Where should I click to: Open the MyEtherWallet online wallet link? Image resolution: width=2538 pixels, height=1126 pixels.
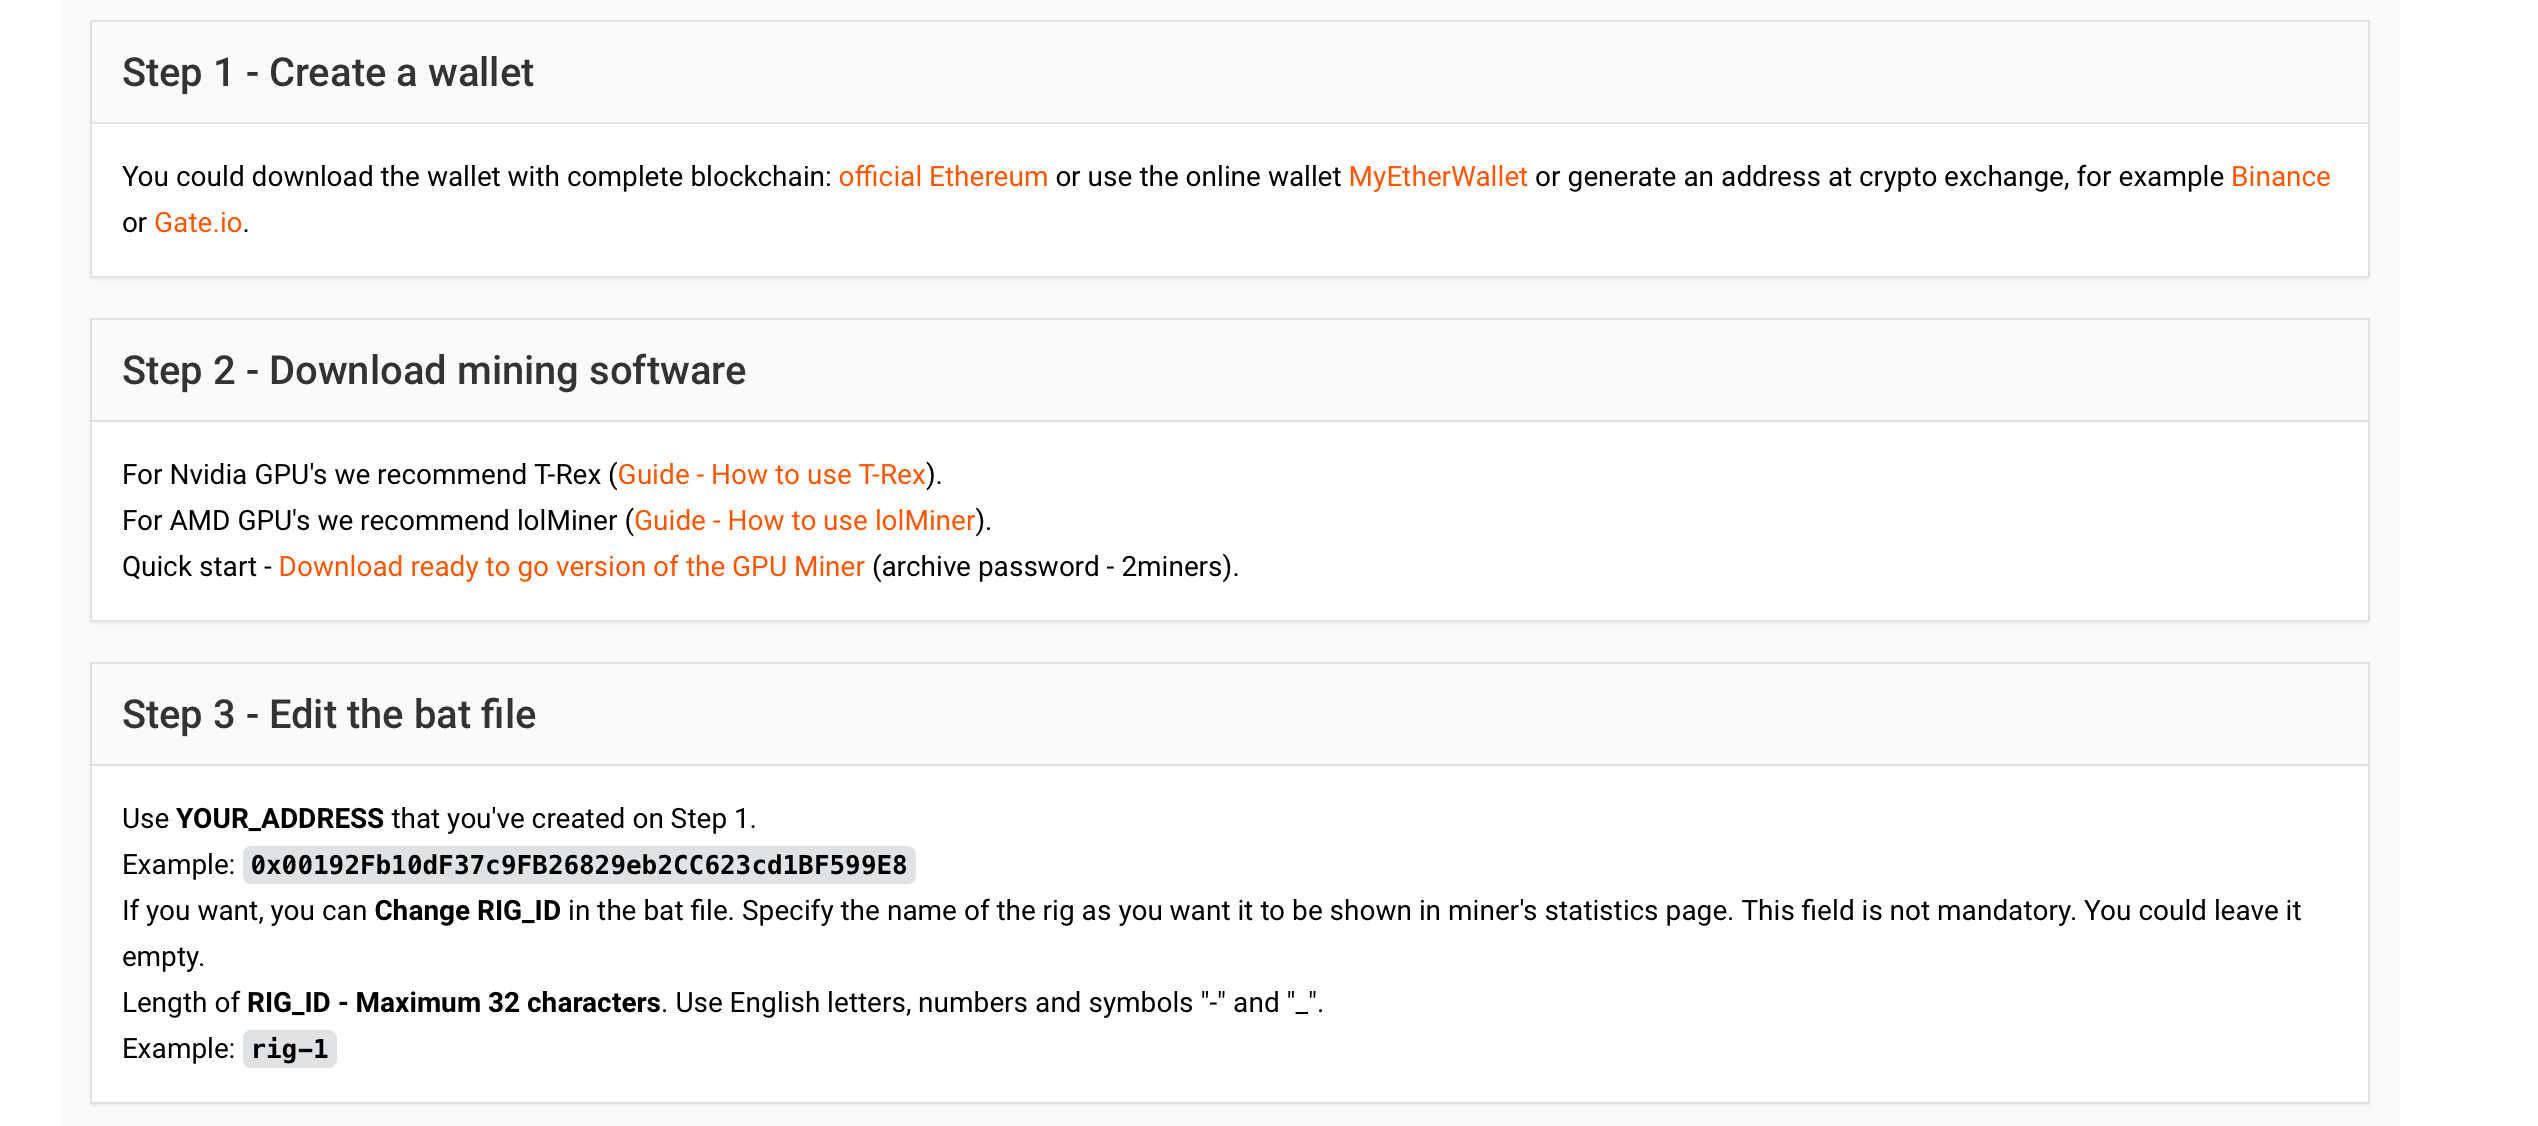pyautogui.click(x=1437, y=177)
